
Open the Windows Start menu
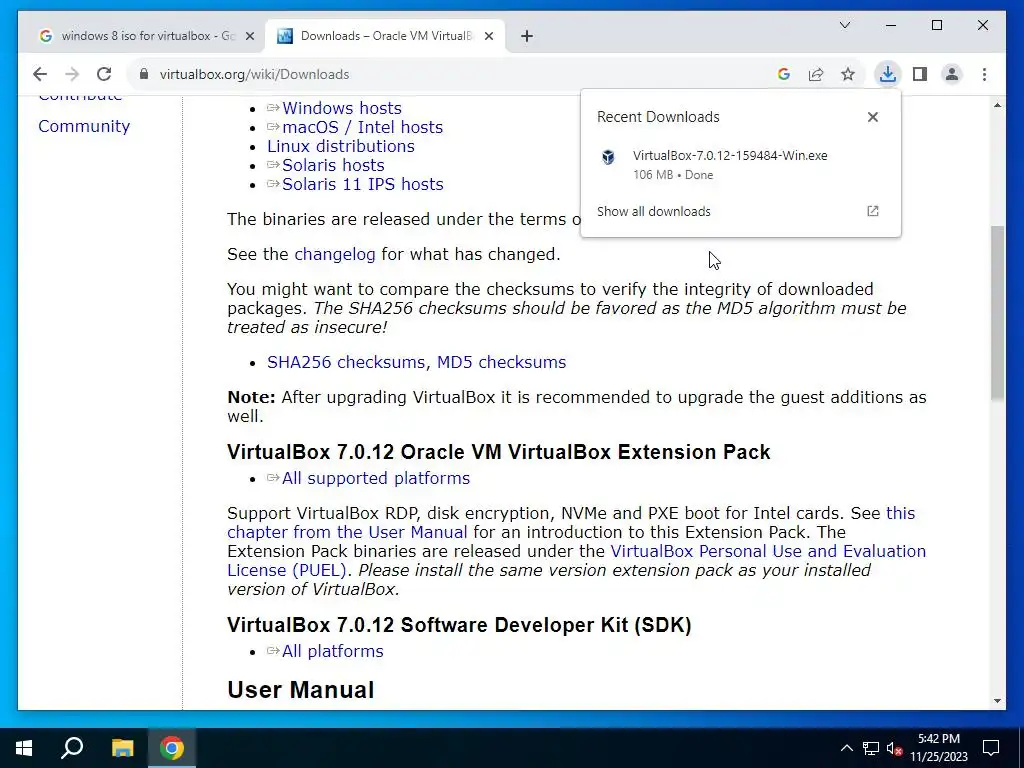tap(24, 748)
